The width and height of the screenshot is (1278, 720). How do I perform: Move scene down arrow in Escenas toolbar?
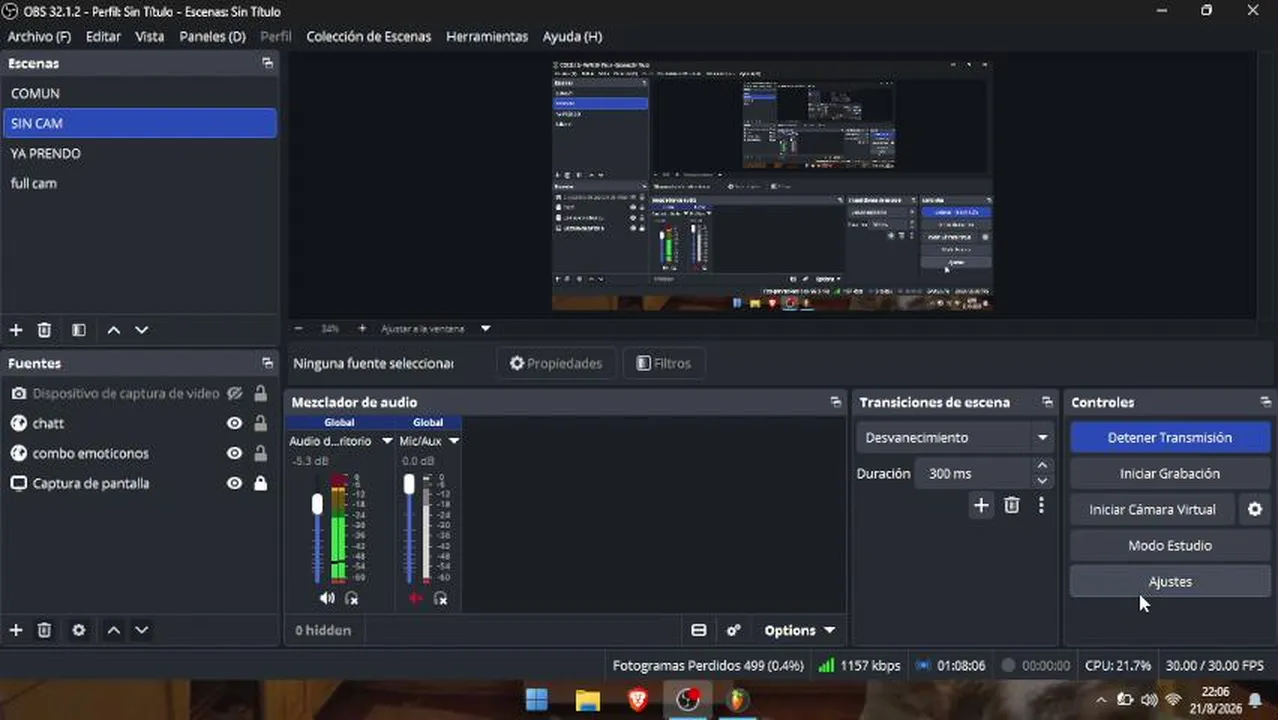pos(142,330)
